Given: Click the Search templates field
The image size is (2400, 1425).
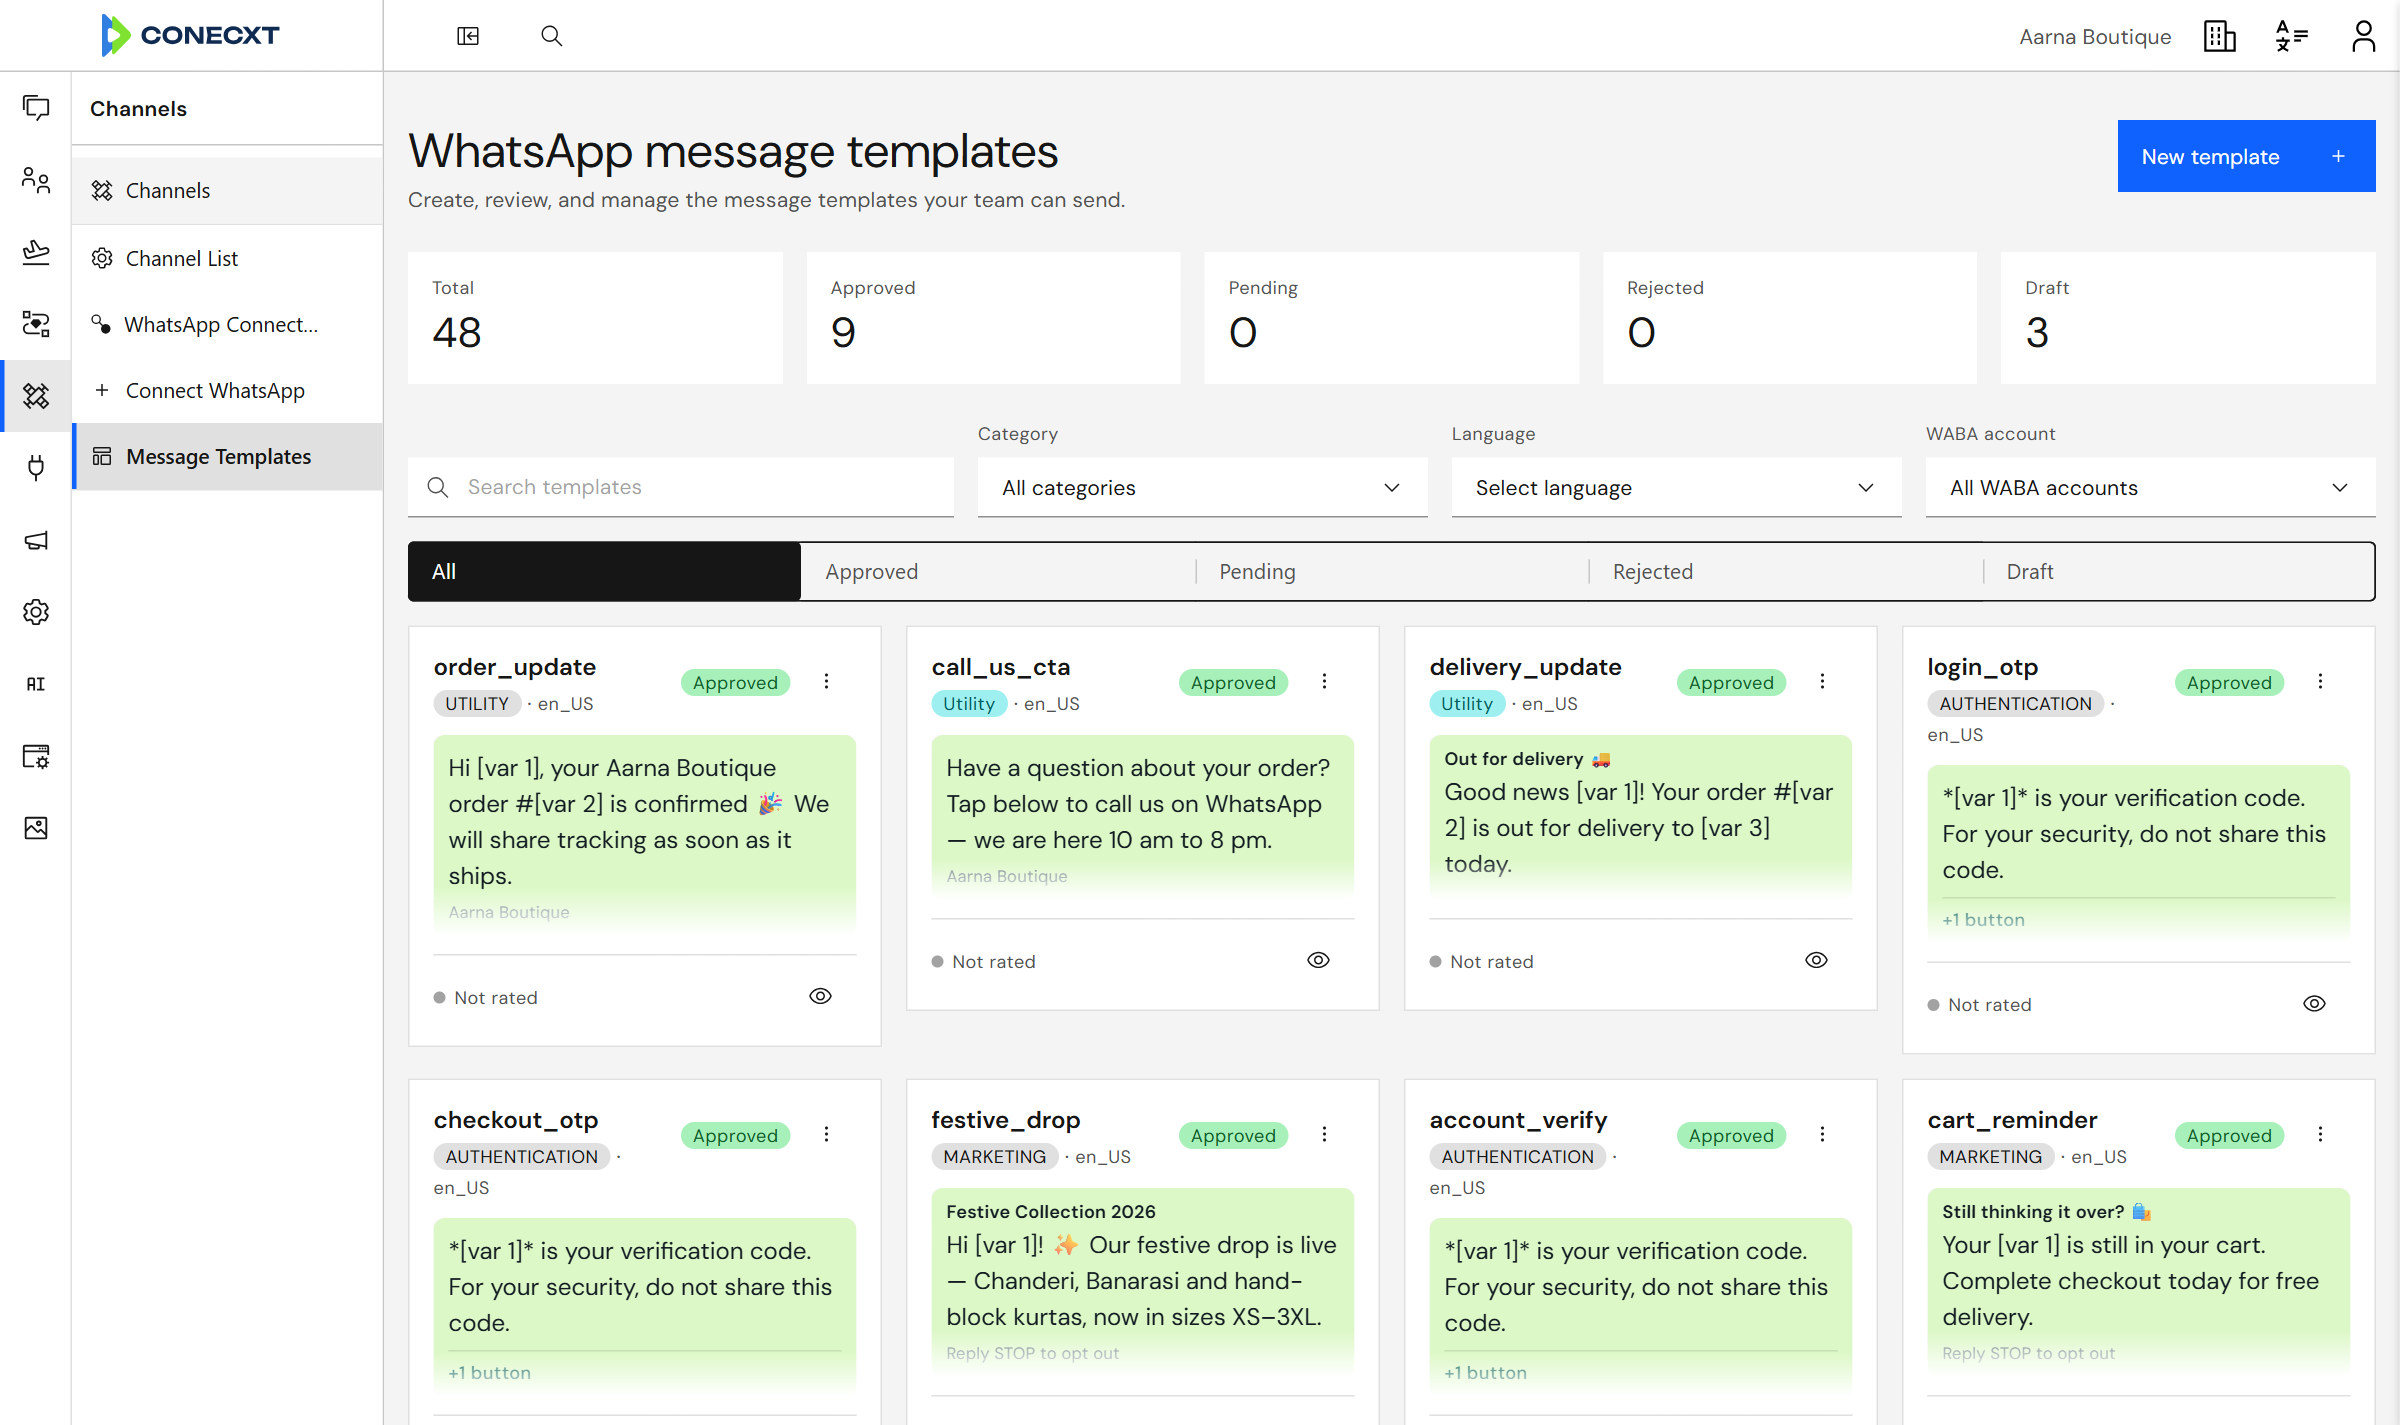Looking at the screenshot, I should tap(680, 487).
